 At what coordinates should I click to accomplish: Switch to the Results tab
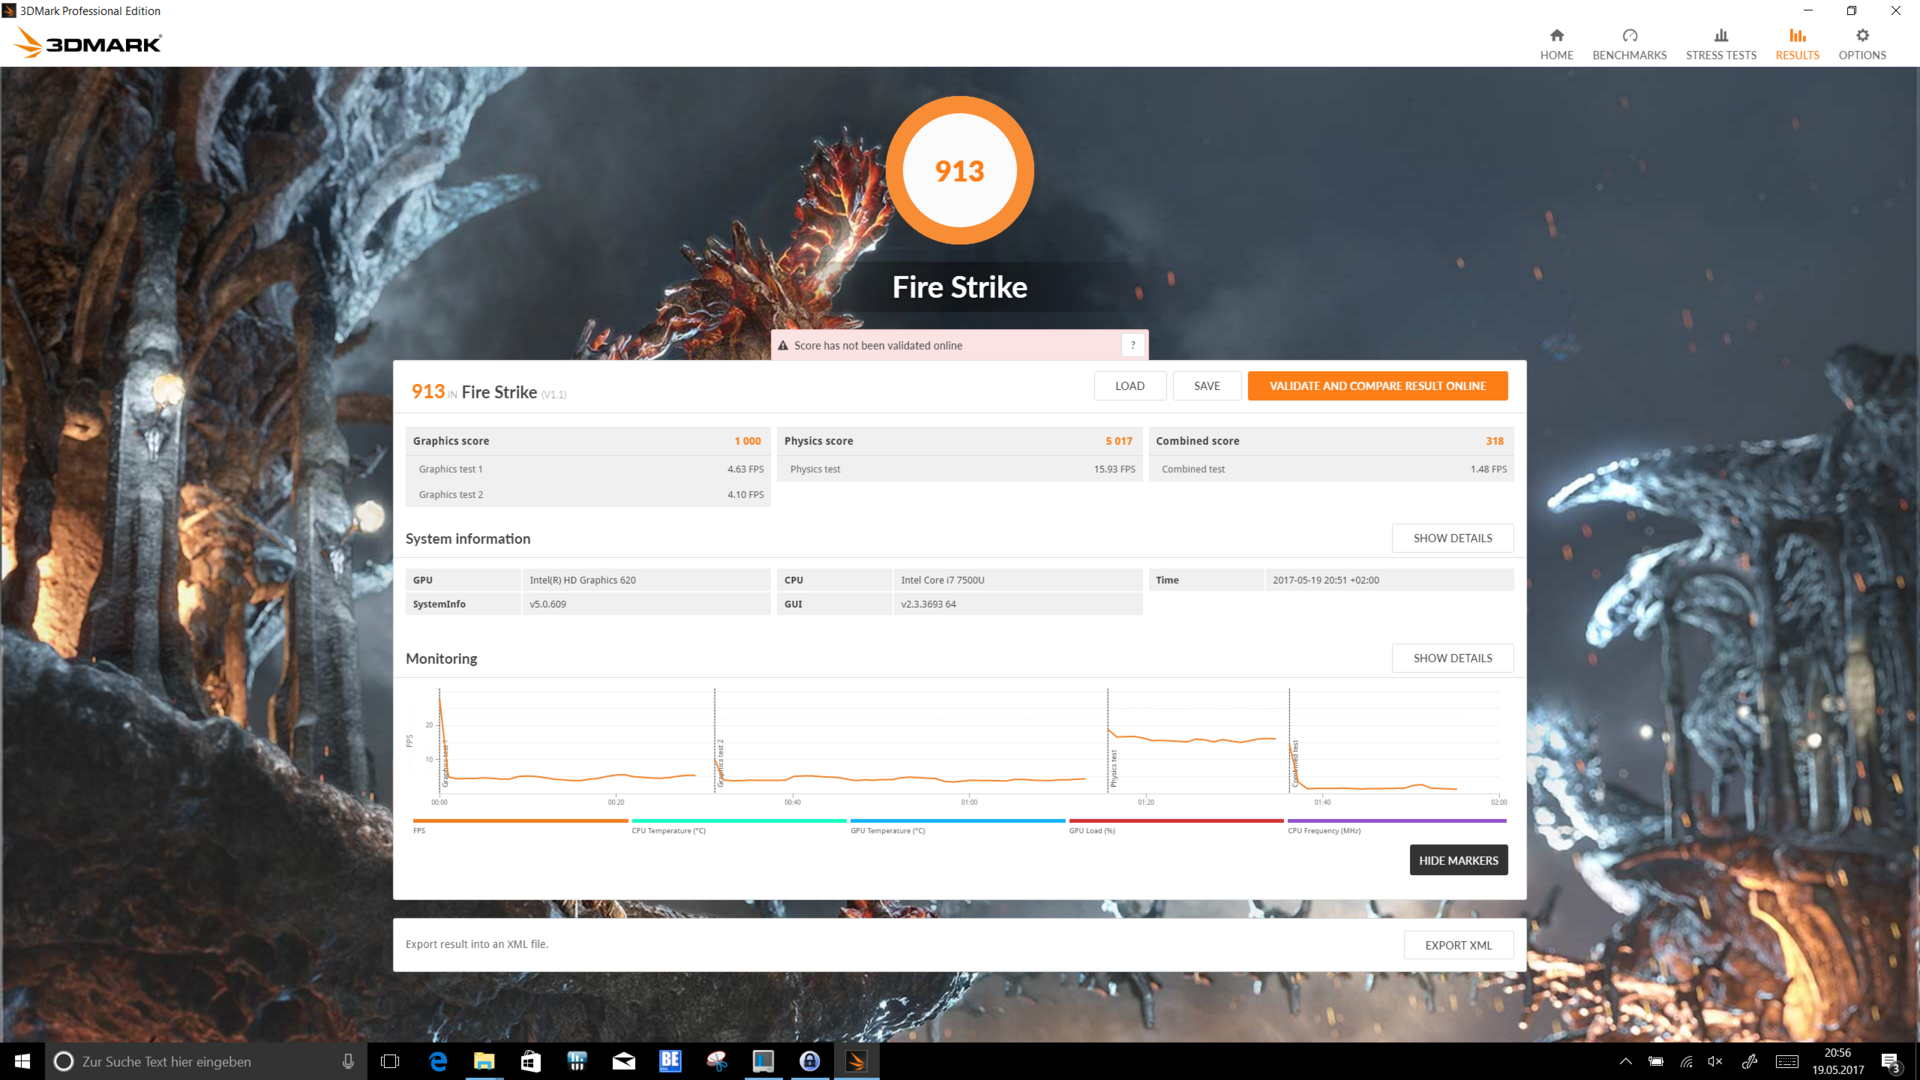1797,44
